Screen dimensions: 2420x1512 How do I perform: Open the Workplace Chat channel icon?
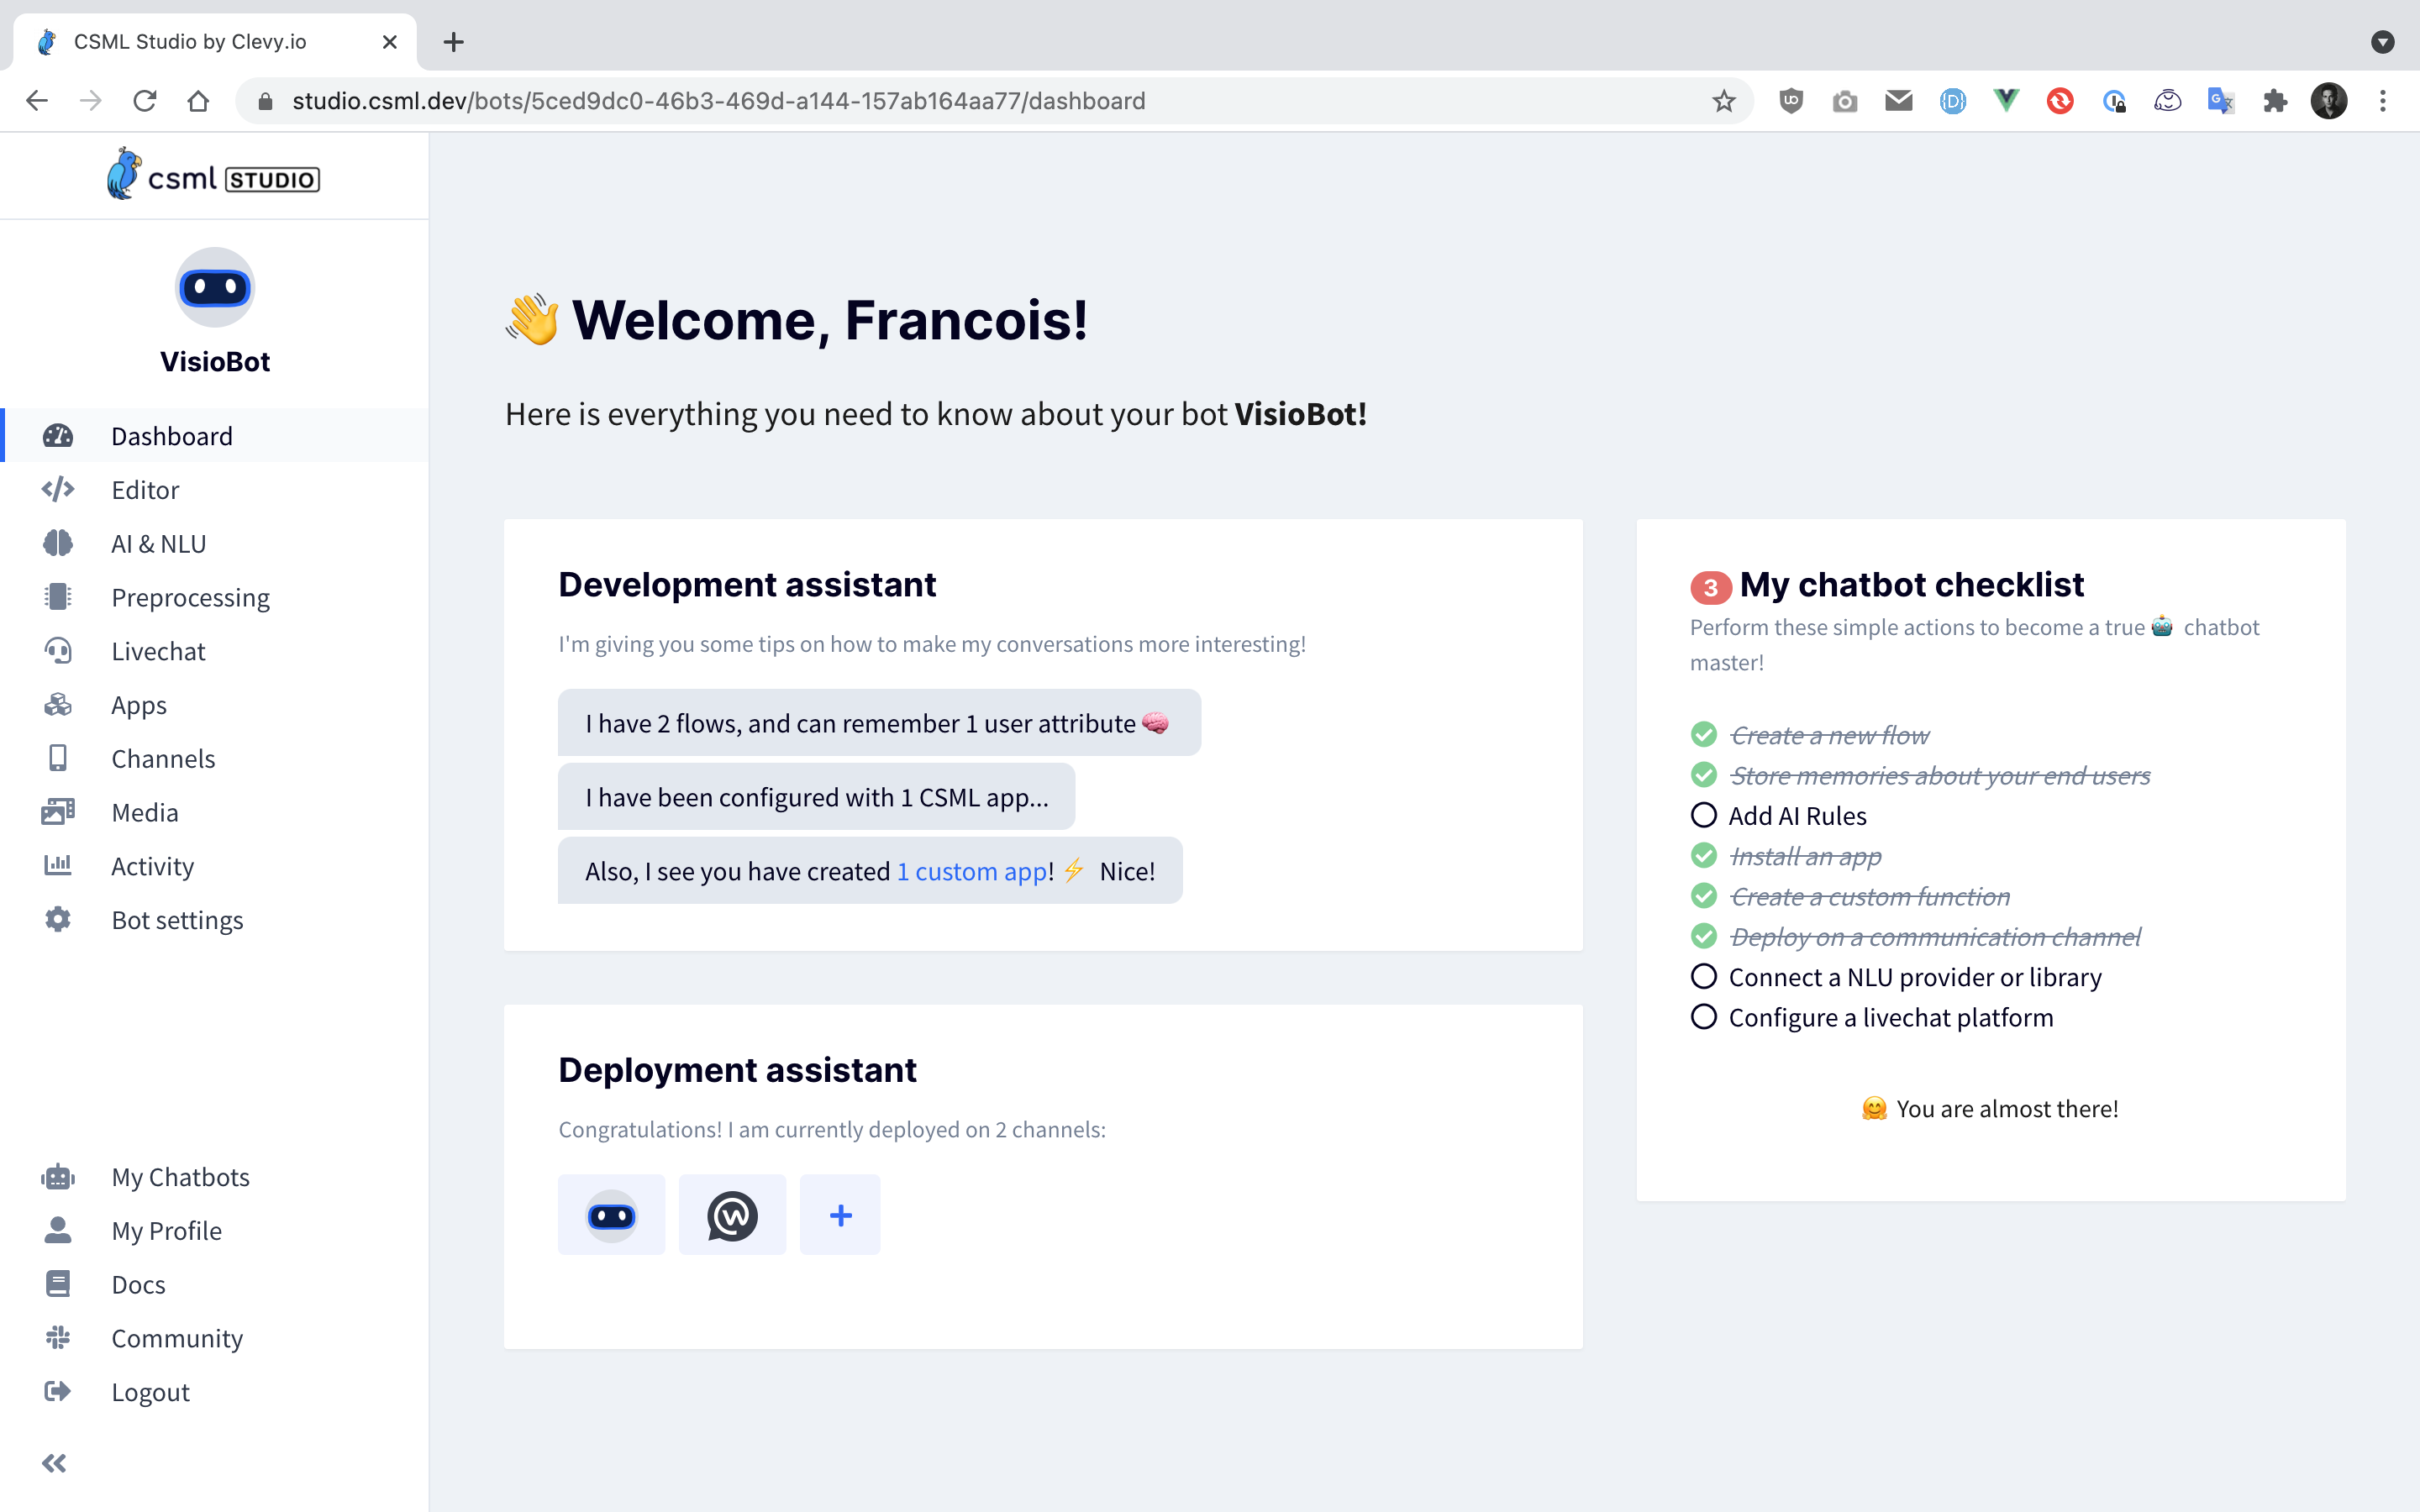[x=732, y=1215]
